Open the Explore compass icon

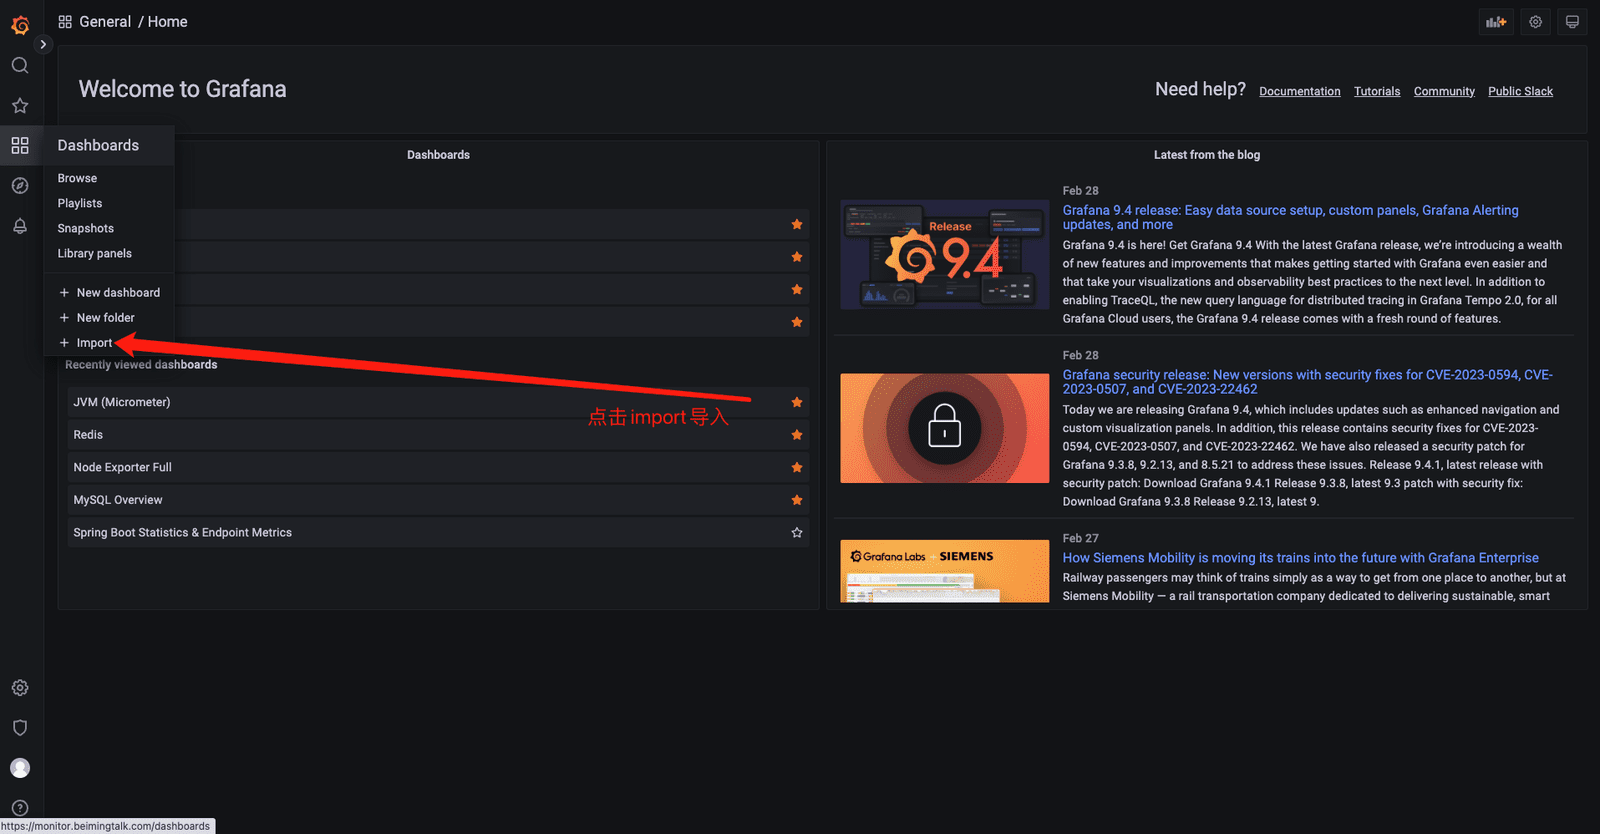(x=20, y=185)
